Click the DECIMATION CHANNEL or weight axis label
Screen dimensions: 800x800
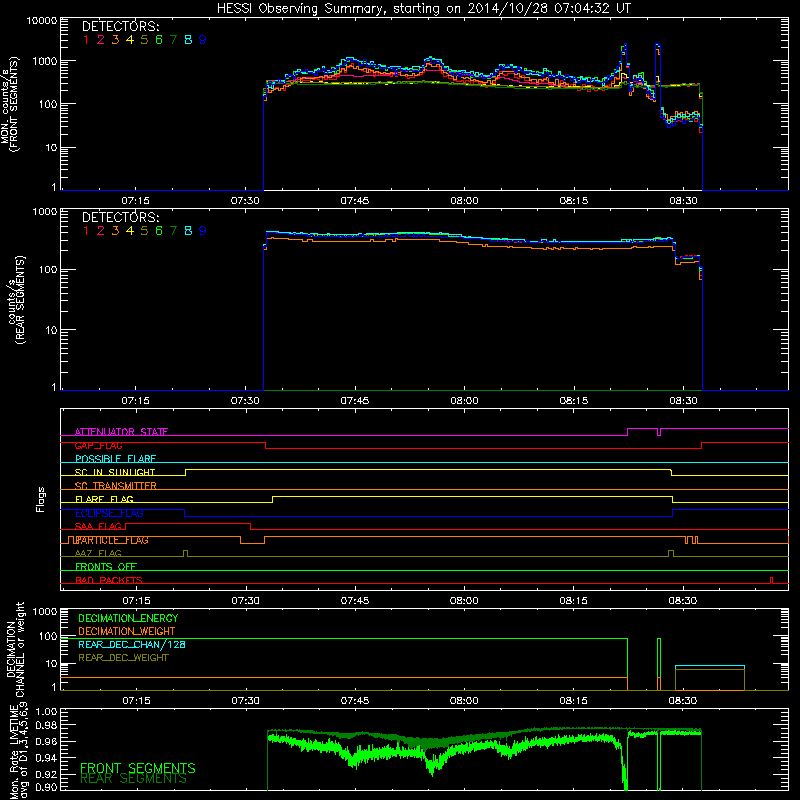point(15,649)
